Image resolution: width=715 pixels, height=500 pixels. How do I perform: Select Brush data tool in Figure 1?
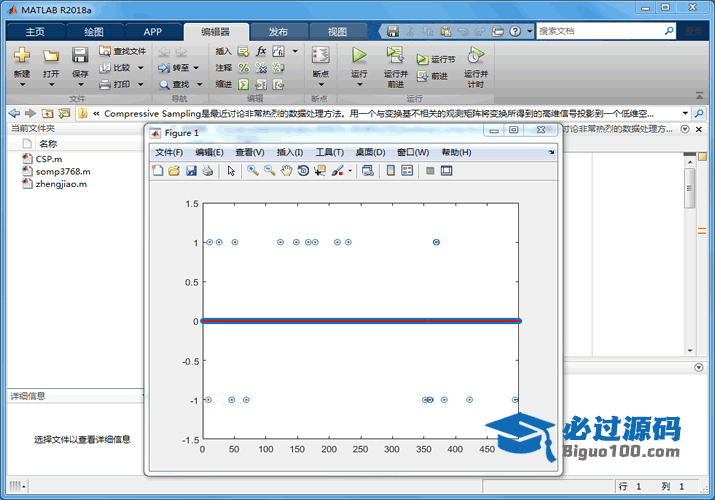(337, 170)
